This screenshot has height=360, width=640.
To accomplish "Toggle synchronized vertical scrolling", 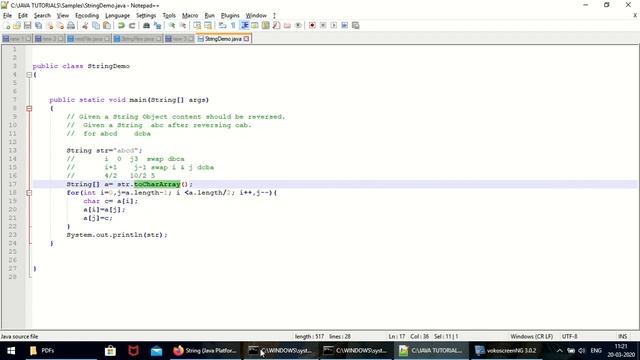I will [x=197, y=25].
